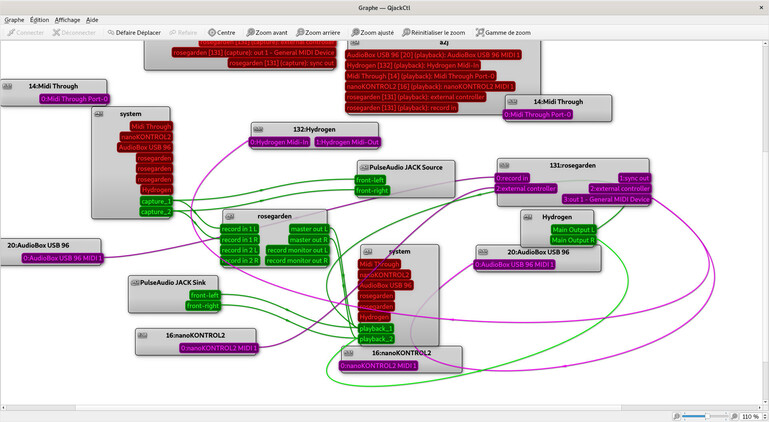Select the capture_2 port
The width and height of the screenshot is (769, 422).
(156, 212)
